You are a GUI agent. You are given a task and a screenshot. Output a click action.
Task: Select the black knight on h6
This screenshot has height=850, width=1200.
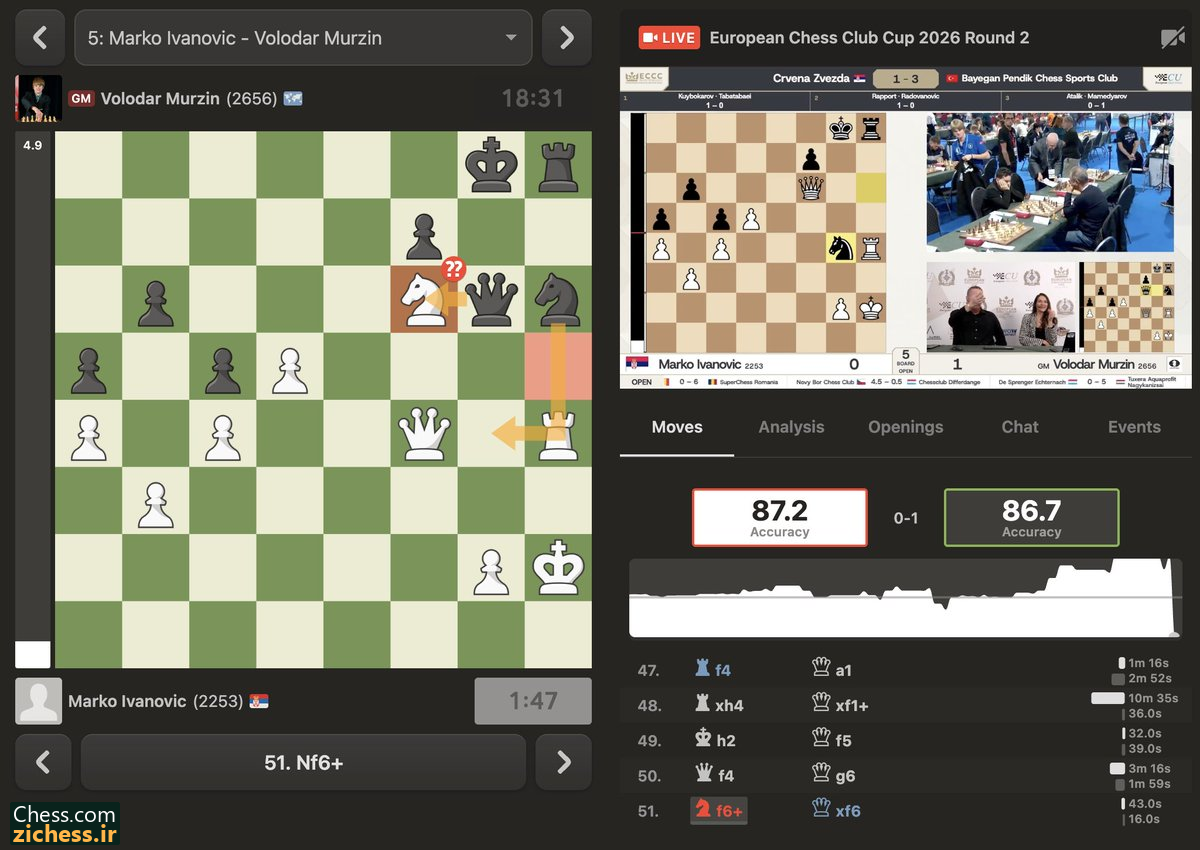pos(558,299)
